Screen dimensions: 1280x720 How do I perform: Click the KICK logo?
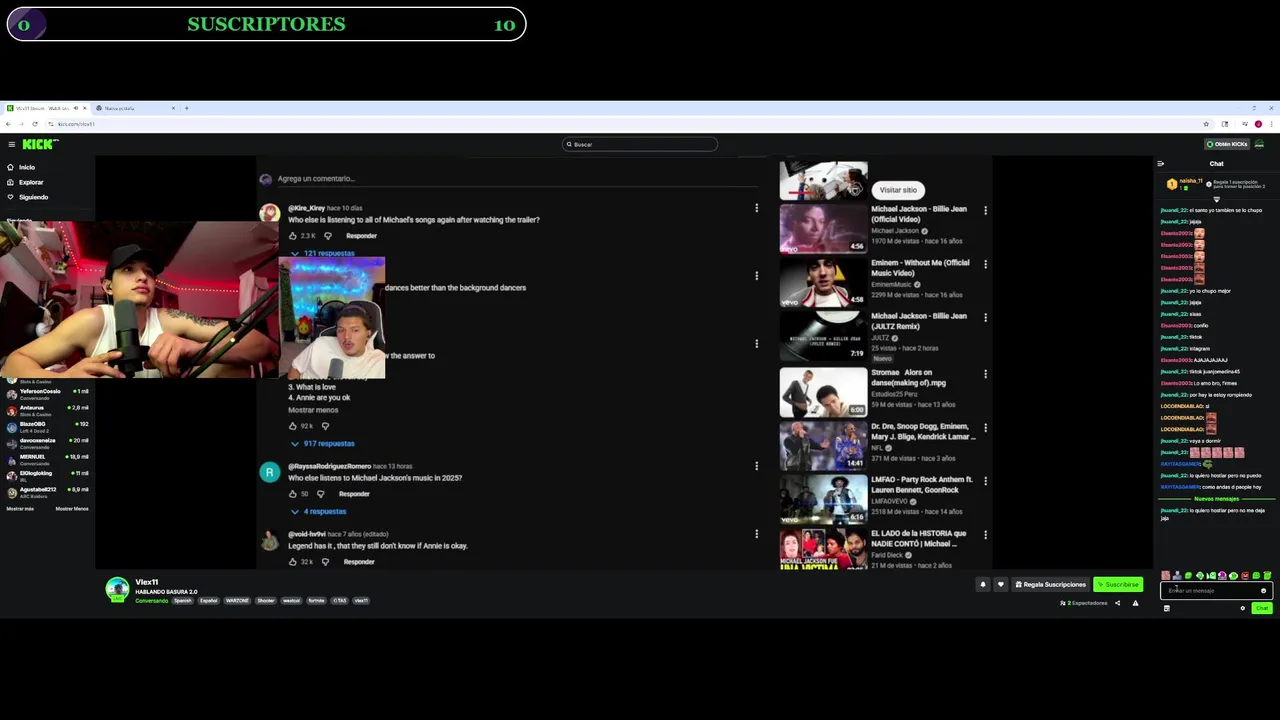(40, 144)
